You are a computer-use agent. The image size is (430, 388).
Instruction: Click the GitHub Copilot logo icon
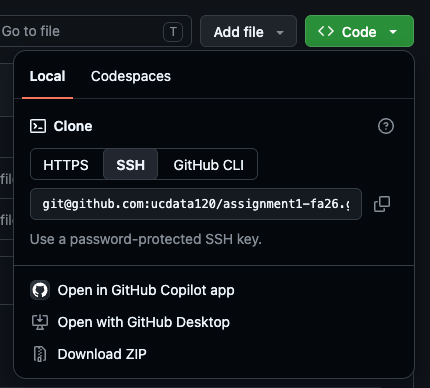pos(40,290)
